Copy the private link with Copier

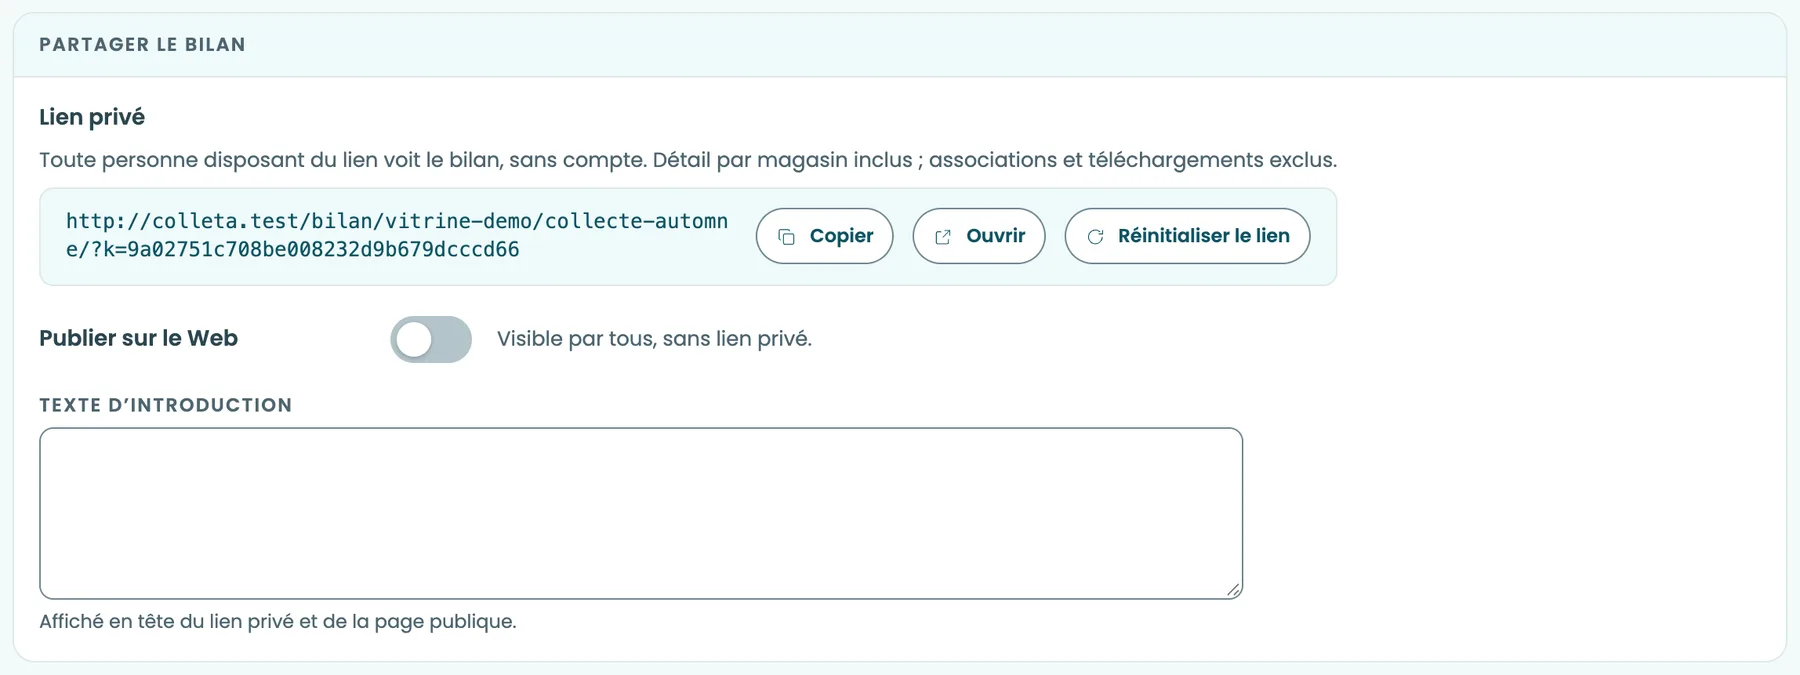[x=824, y=236]
